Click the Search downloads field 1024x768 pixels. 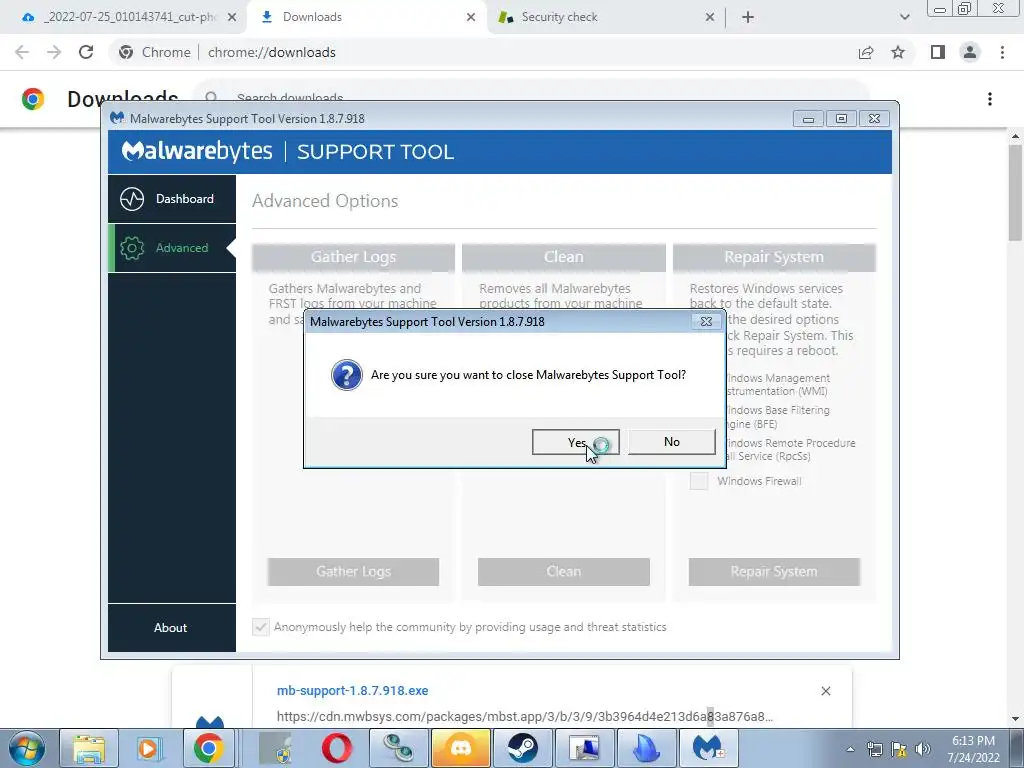pos(531,97)
